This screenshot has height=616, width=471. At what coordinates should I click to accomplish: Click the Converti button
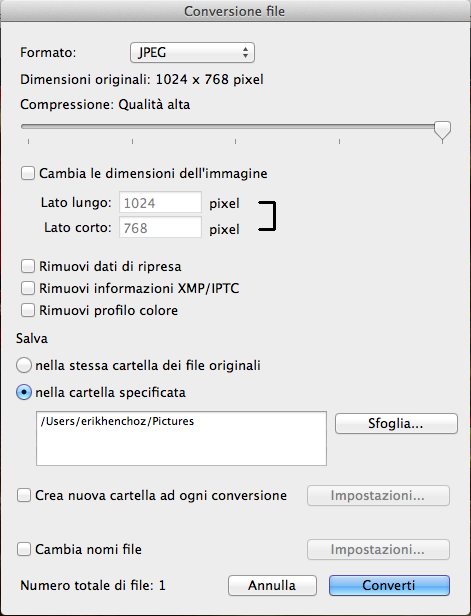click(x=389, y=585)
